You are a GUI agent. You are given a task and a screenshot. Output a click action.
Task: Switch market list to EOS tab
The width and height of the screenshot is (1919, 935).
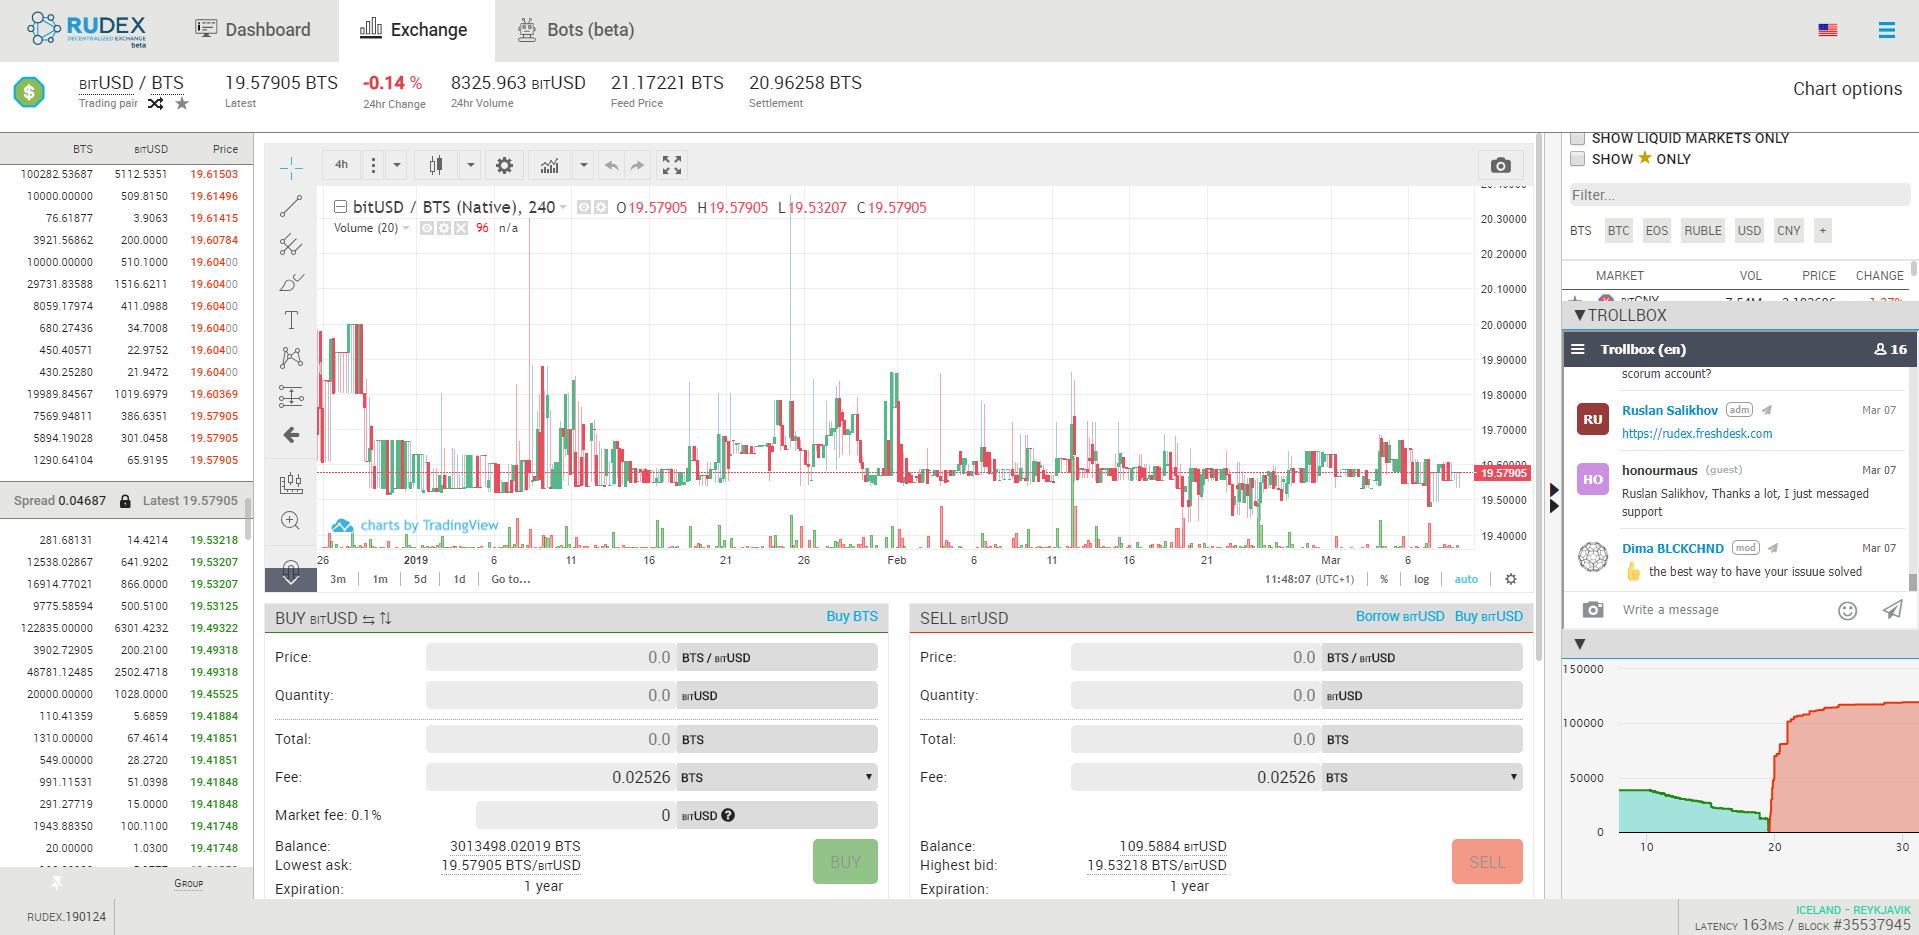(1657, 231)
